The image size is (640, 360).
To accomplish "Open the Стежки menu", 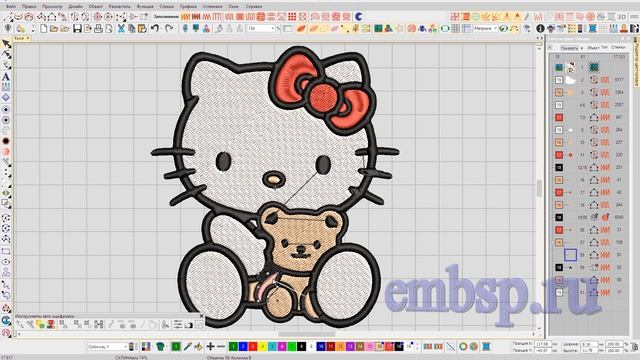I will click(167, 7).
